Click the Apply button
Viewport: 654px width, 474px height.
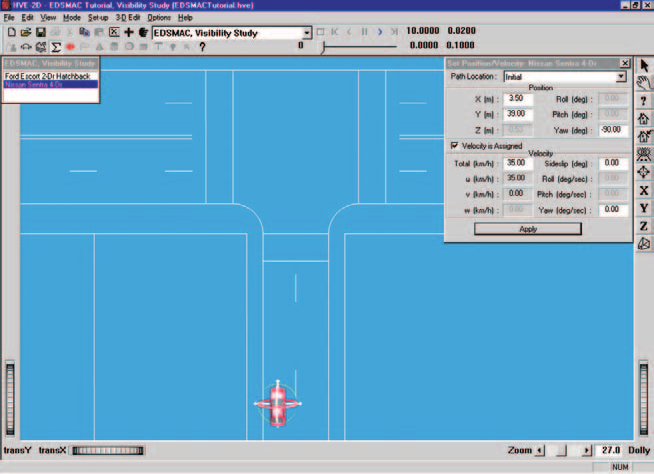[528, 229]
